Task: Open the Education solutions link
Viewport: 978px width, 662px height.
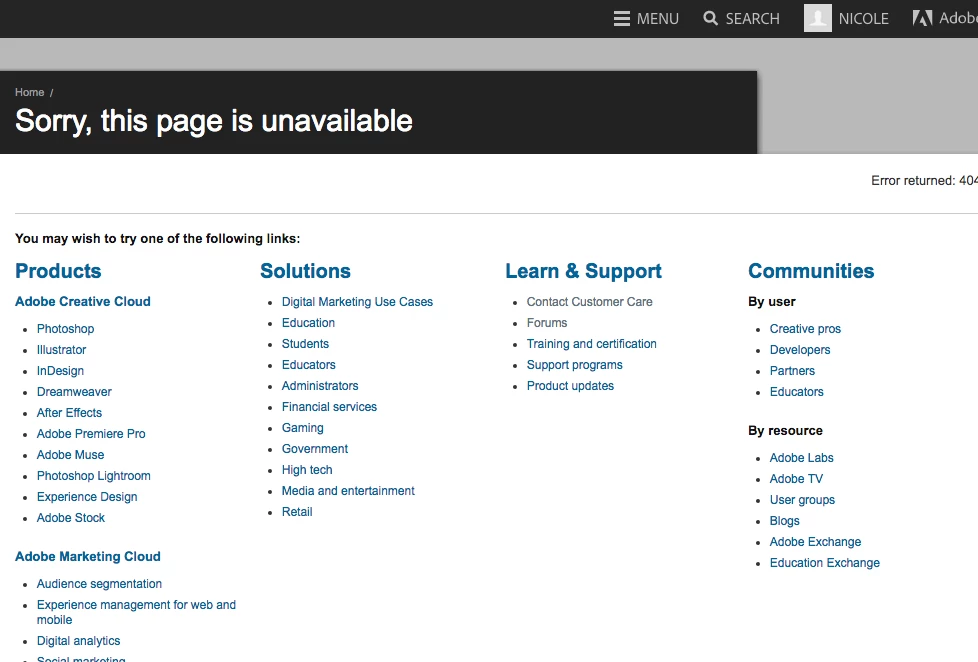Action: (x=308, y=323)
